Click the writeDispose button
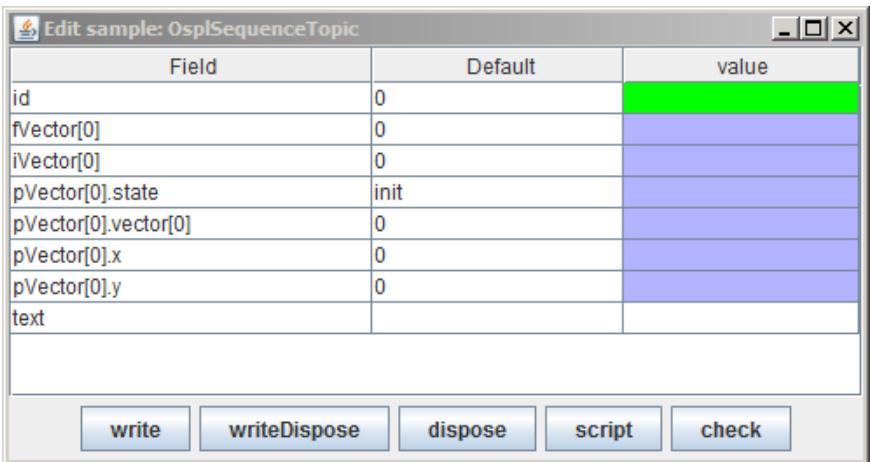 point(294,429)
